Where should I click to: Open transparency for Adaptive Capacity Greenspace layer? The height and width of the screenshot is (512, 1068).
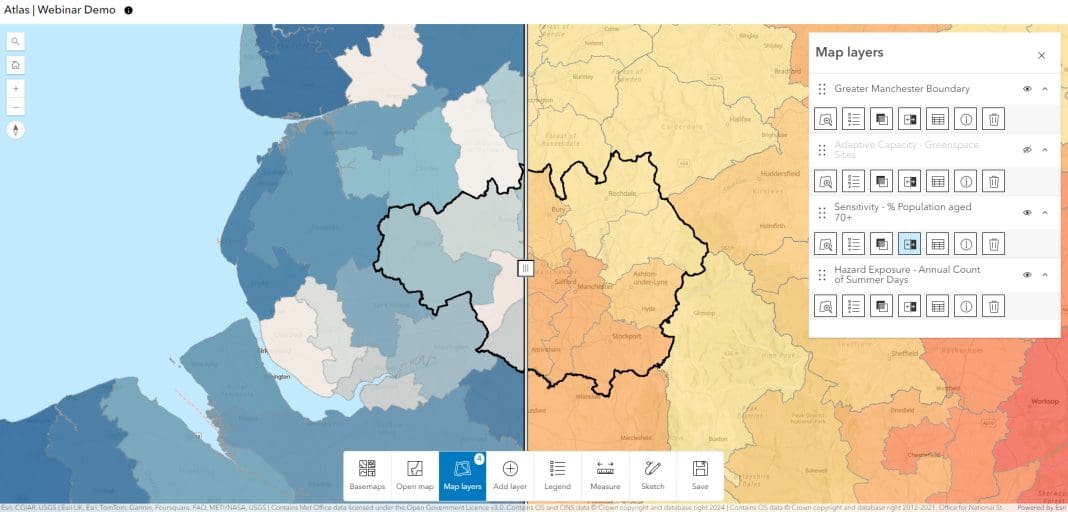click(882, 181)
